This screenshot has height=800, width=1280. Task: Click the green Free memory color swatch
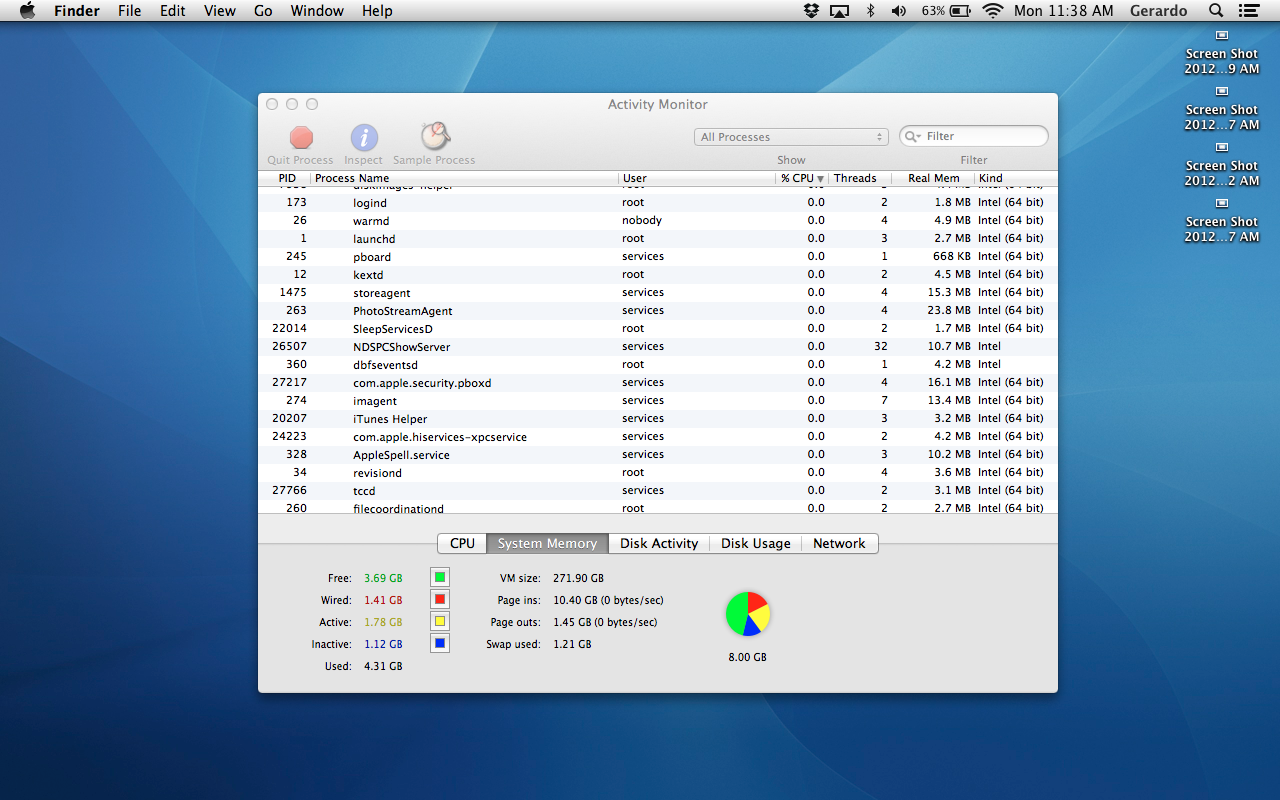pos(440,577)
